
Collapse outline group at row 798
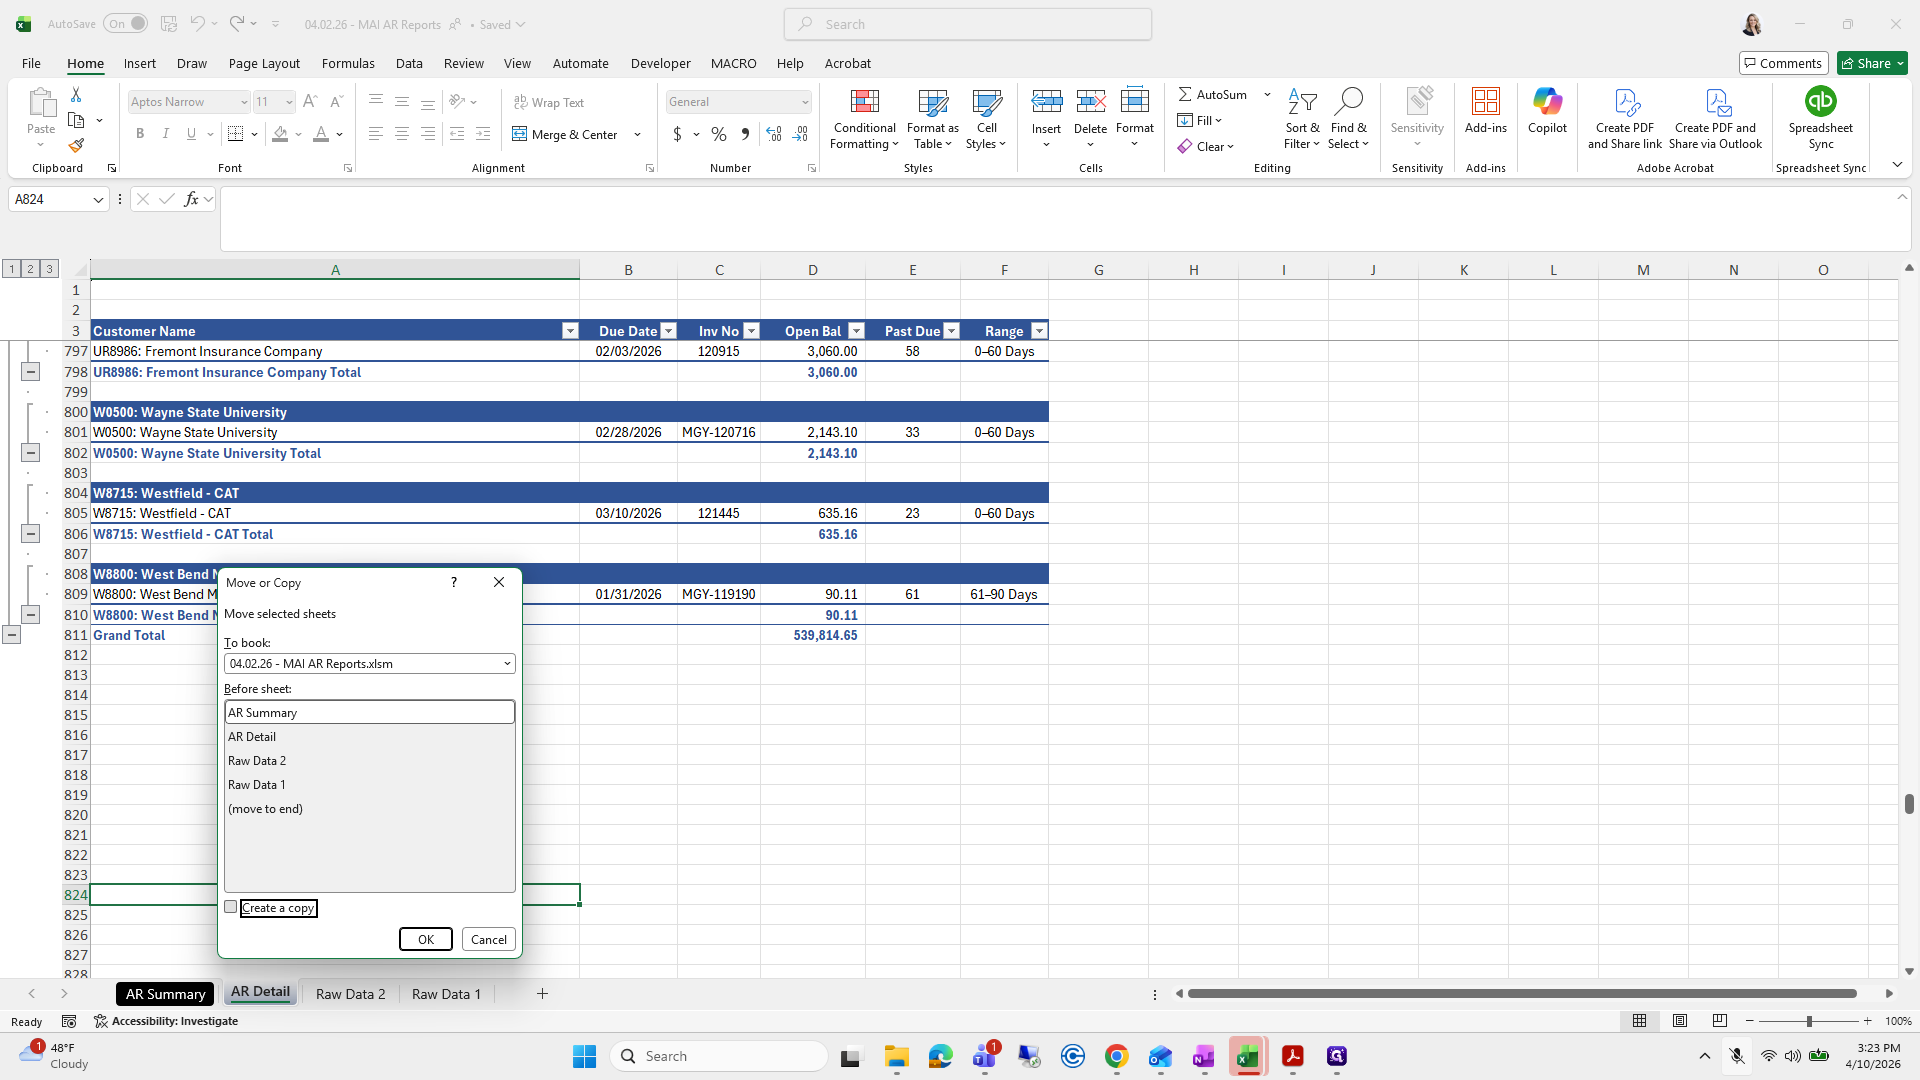[x=30, y=372]
